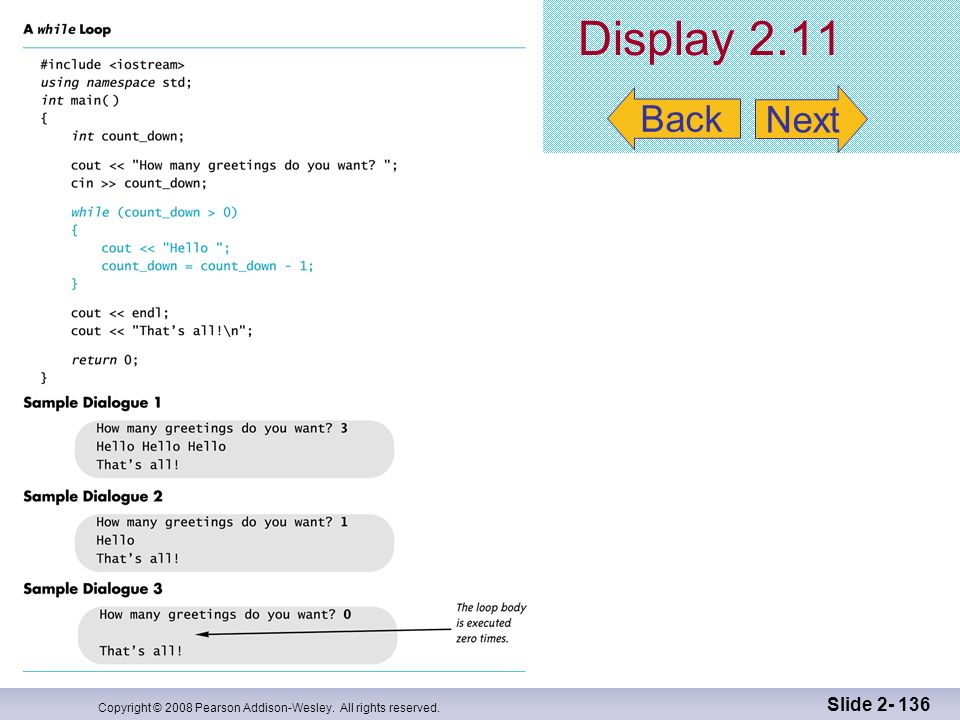The height and width of the screenshot is (720, 960).
Task: Click the prompt line ending with 0
Action: click(x=225, y=614)
